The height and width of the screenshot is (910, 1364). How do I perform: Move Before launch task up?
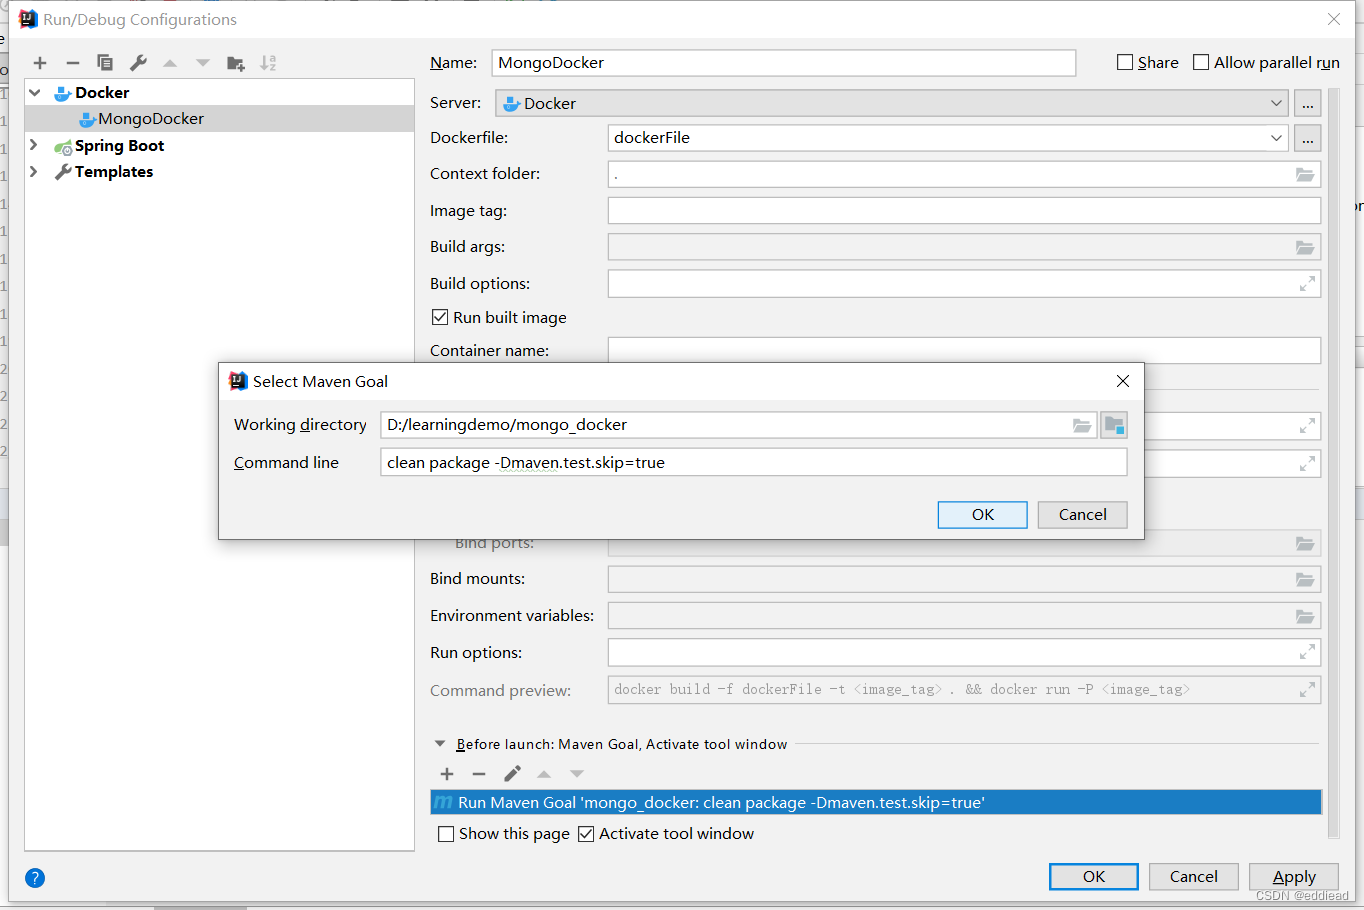(544, 774)
